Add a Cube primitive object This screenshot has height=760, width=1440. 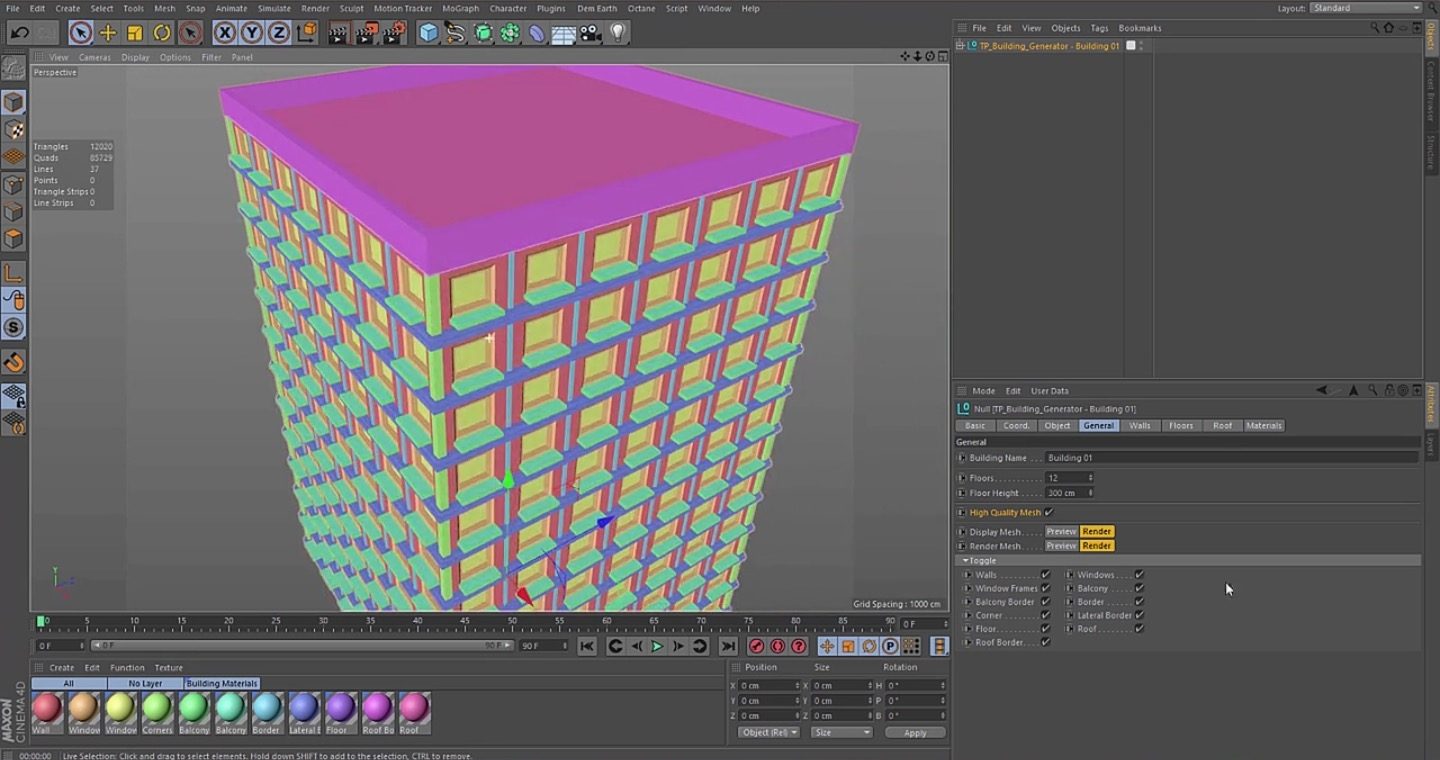[x=429, y=33]
